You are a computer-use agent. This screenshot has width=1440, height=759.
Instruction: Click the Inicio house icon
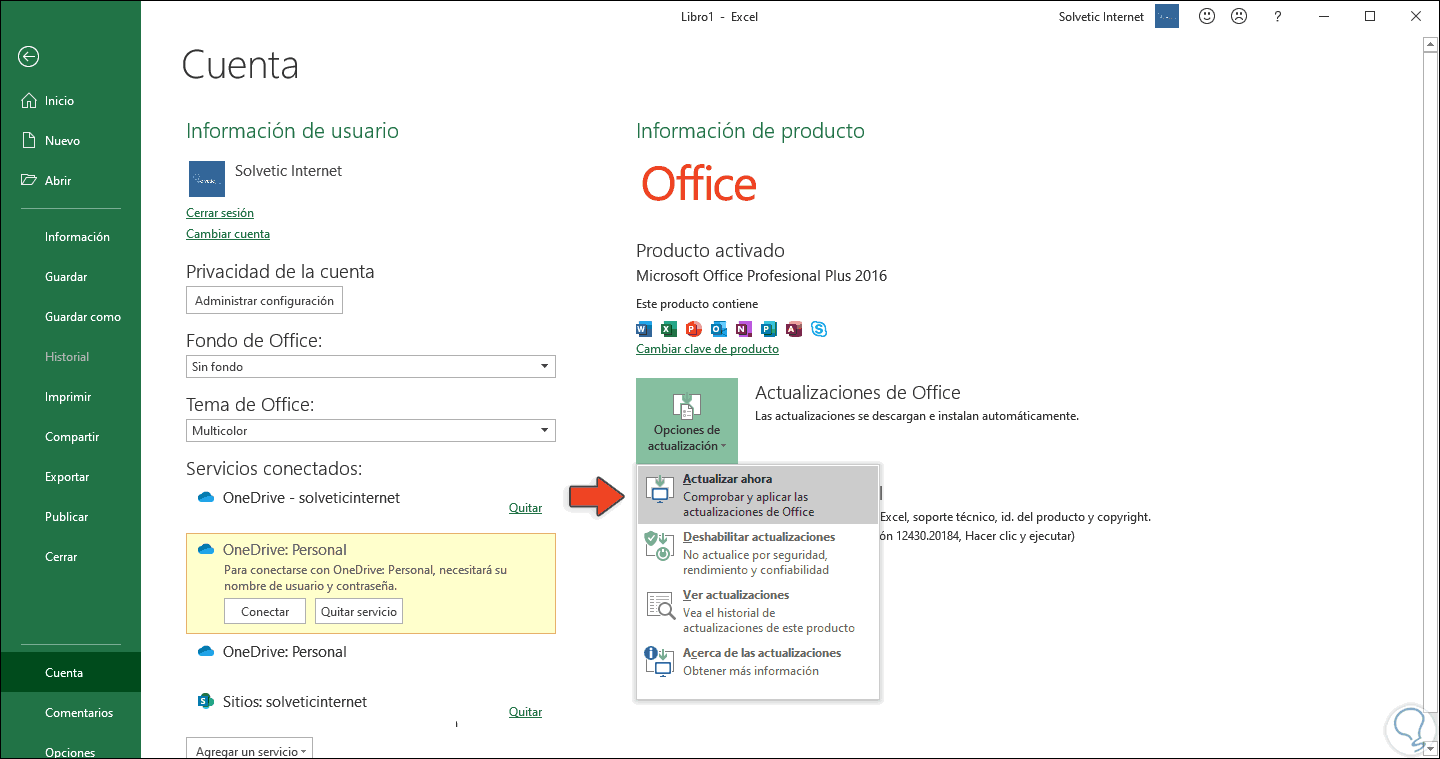[28, 101]
